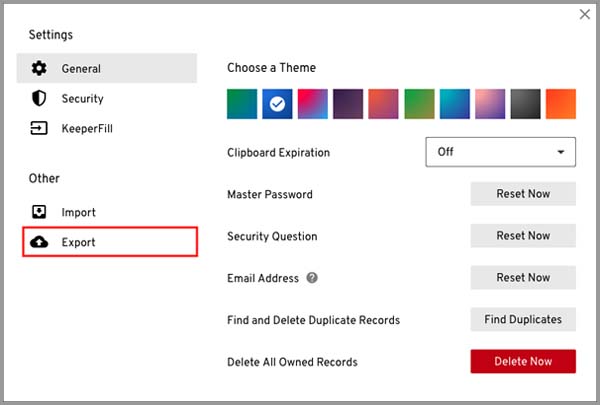
Task: Click the shield icon beside Security
Action: click(x=39, y=98)
